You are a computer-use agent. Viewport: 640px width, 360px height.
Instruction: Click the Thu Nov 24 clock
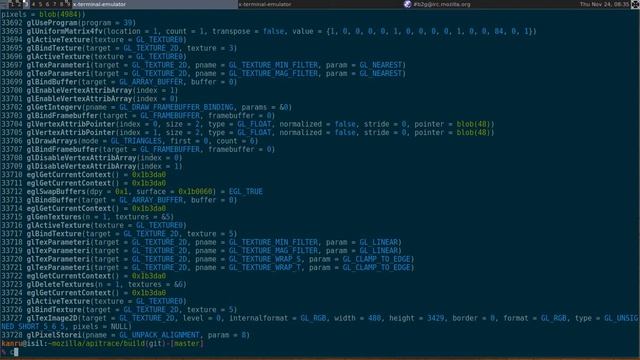[605, 4]
